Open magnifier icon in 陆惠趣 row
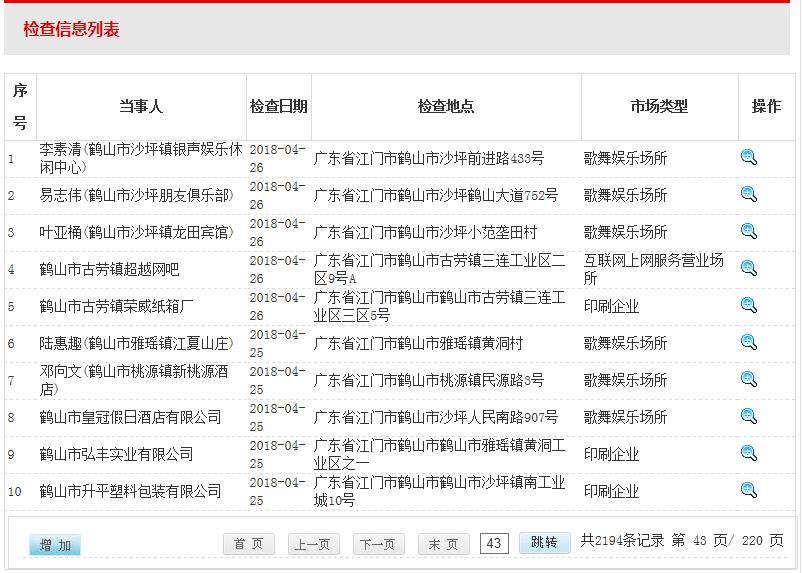 tap(748, 342)
